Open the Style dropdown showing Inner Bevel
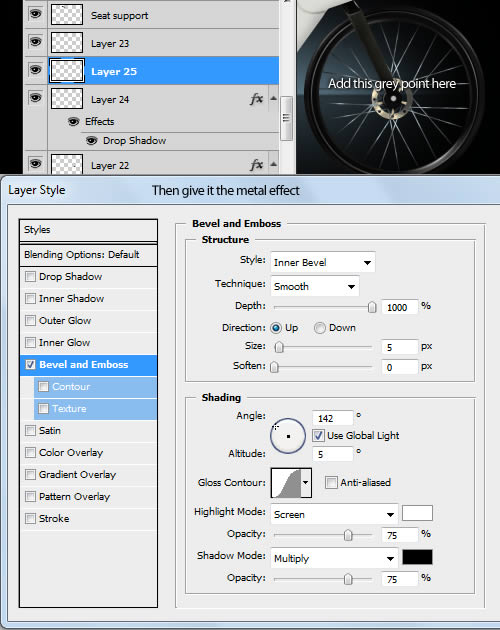The width and height of the screenshot is (500, 630). (x=323, y=262)
